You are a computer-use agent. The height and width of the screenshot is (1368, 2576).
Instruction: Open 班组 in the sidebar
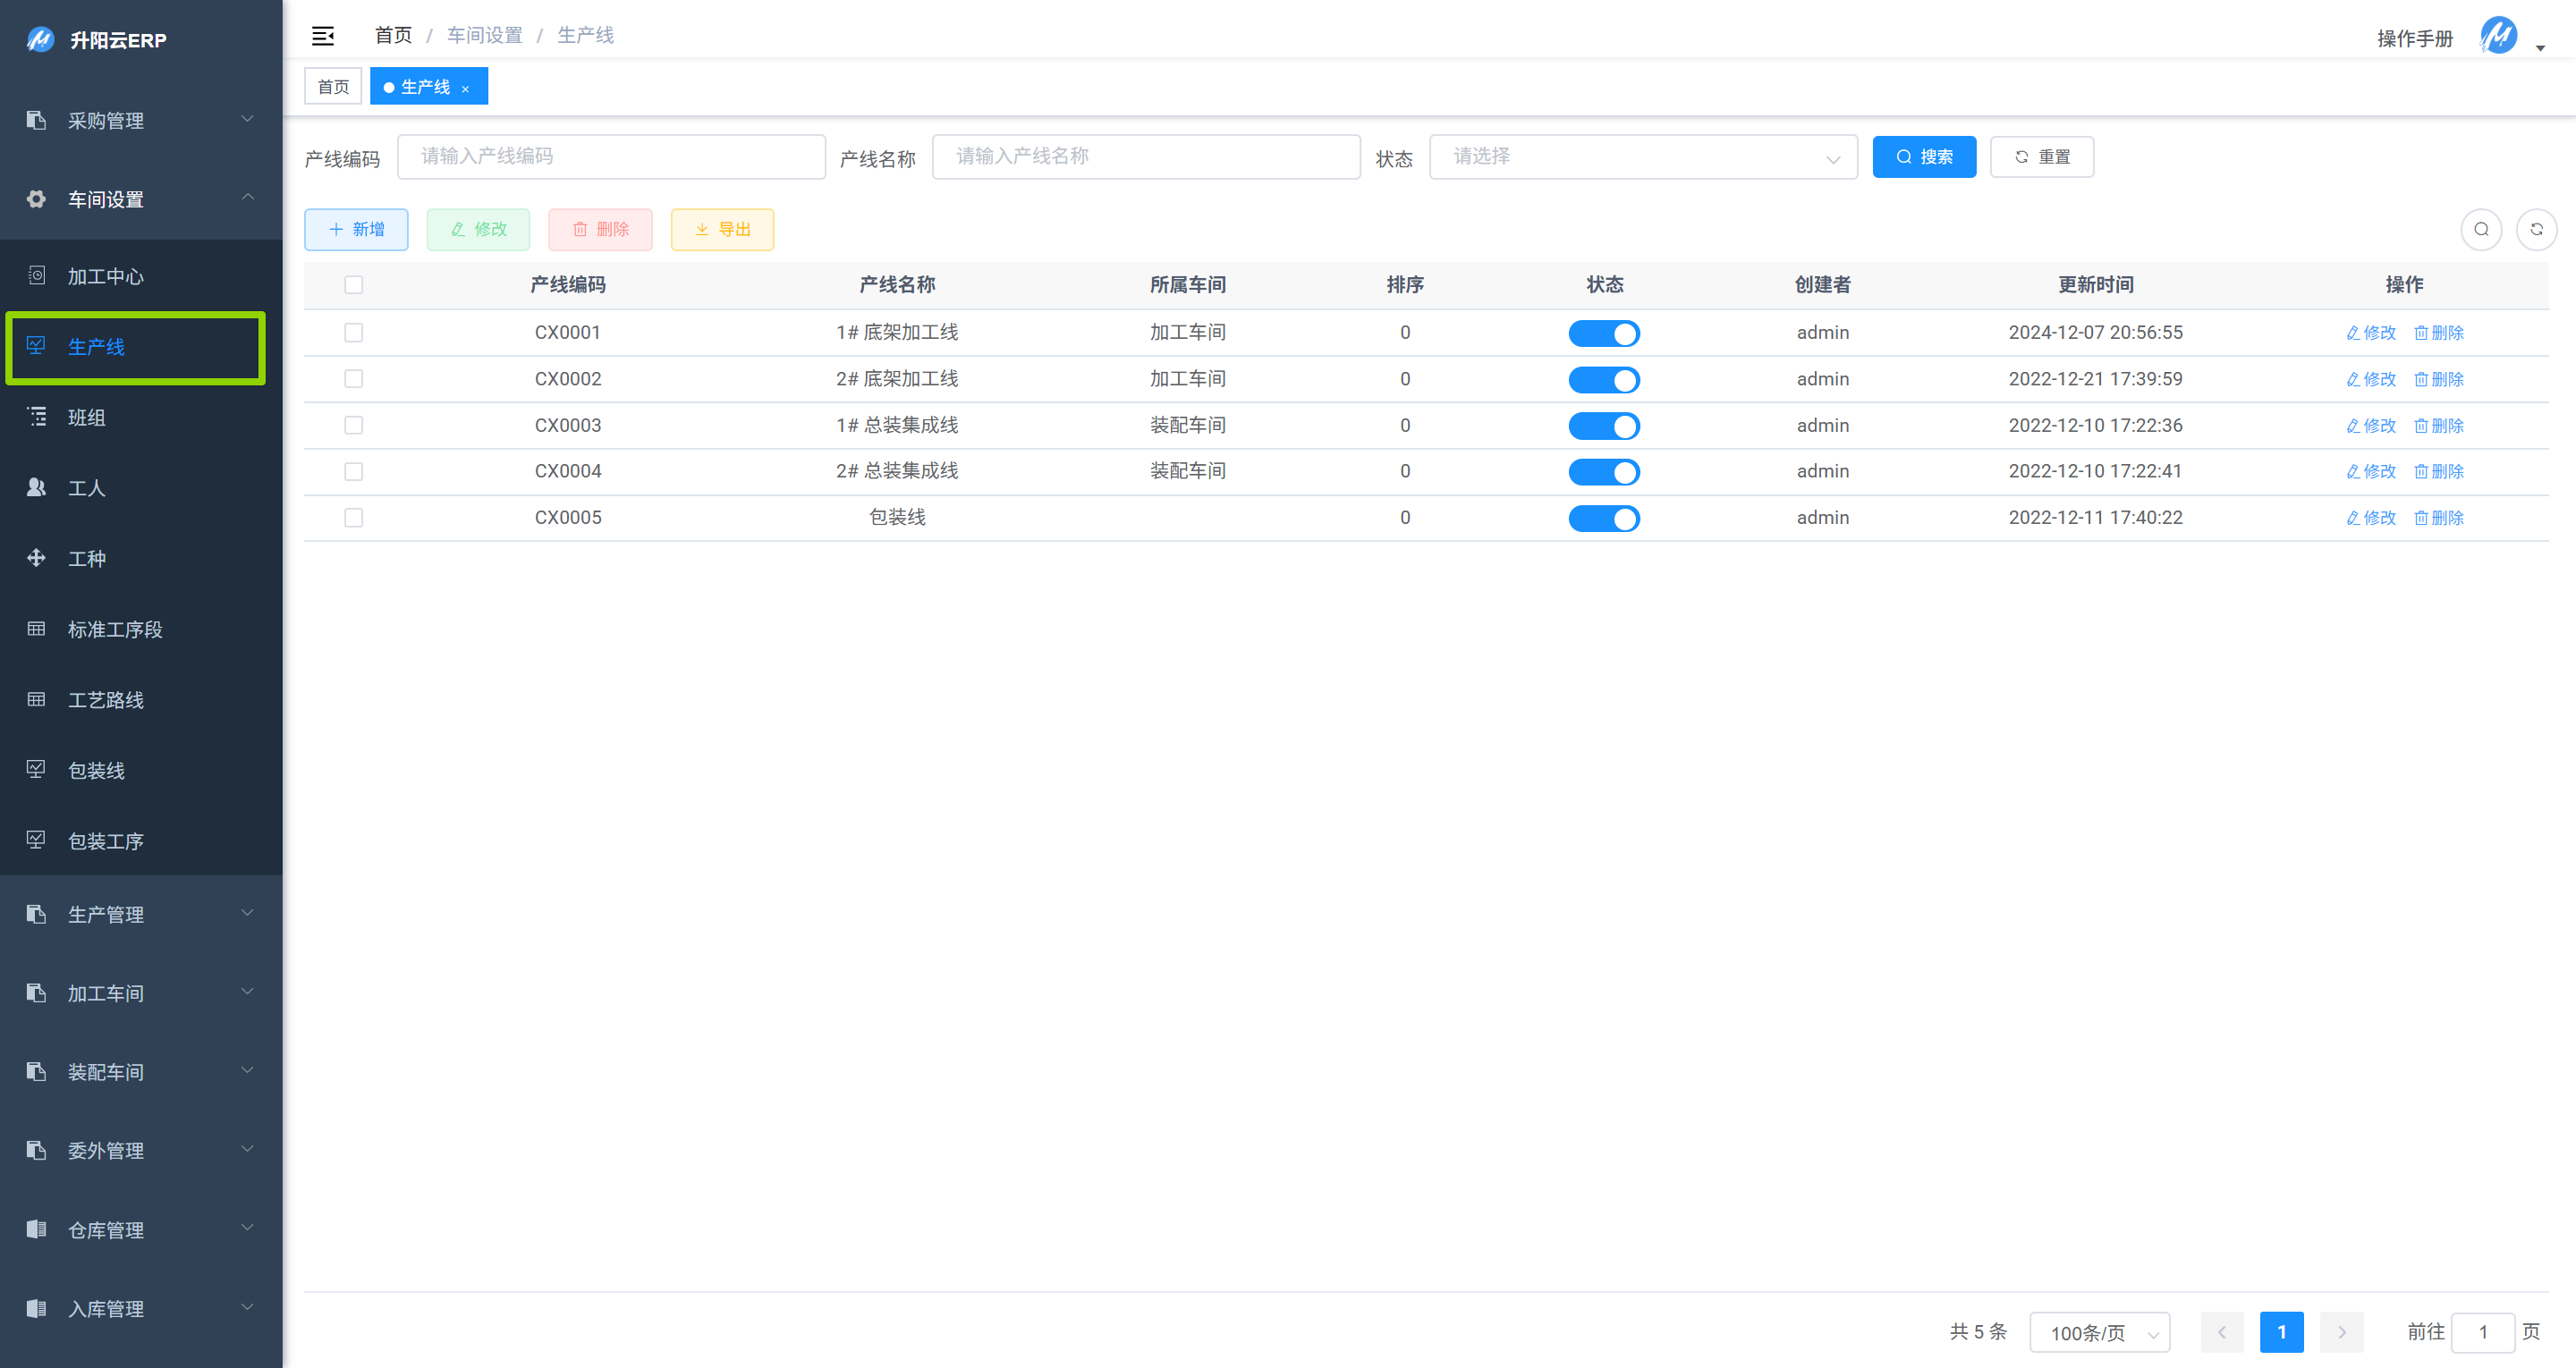87,417
